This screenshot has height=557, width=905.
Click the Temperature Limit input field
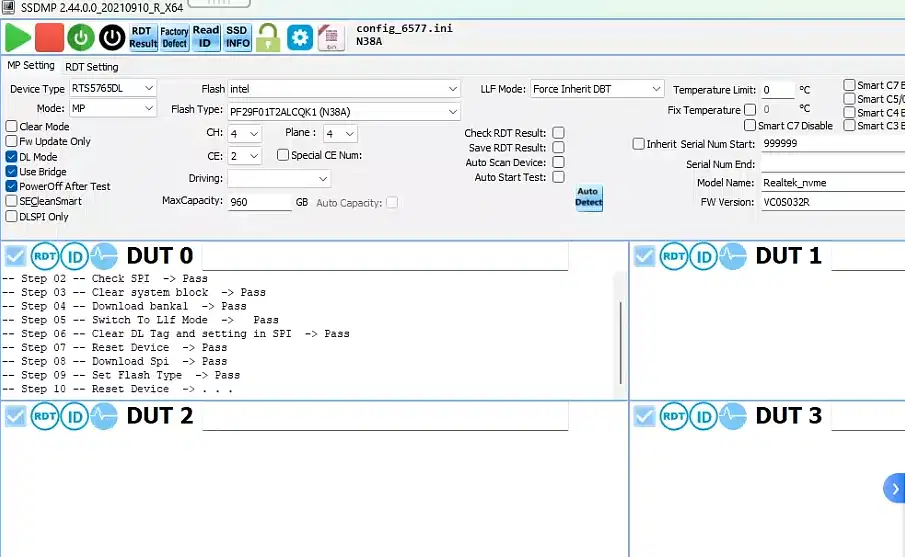point(777,90)
